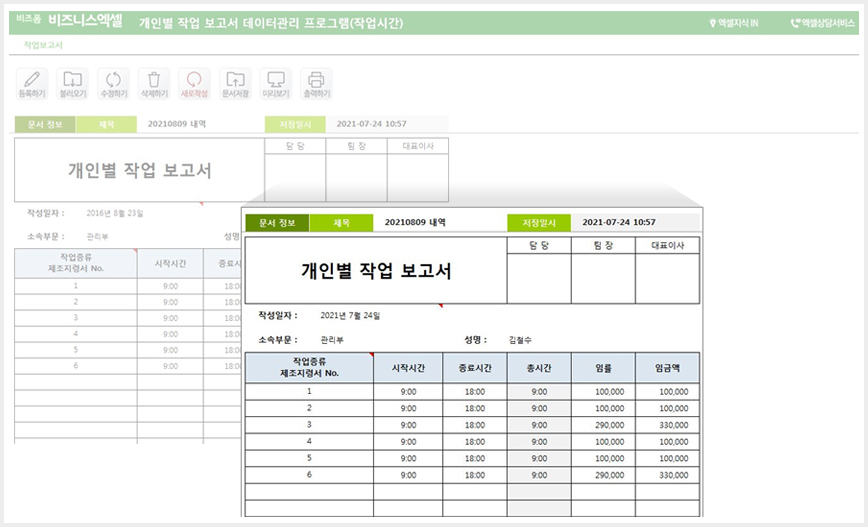Click 20210809 내역 title field in enlarged preview
This screenshot has width=868, height=527.
click(x=415, y=222)
